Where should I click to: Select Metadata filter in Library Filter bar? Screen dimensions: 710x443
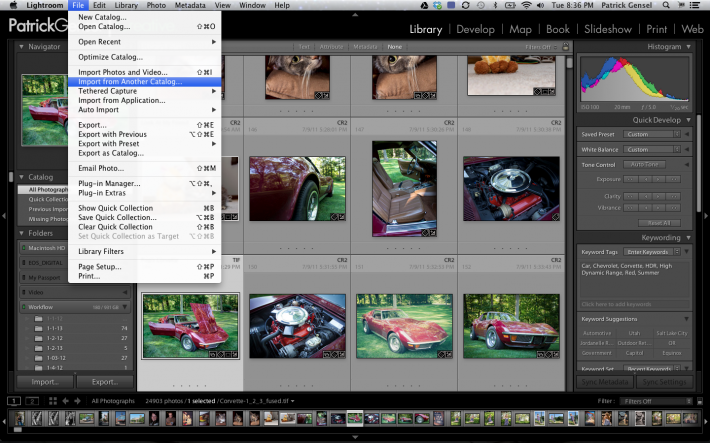pyautogui.click(x=365, y=47)
